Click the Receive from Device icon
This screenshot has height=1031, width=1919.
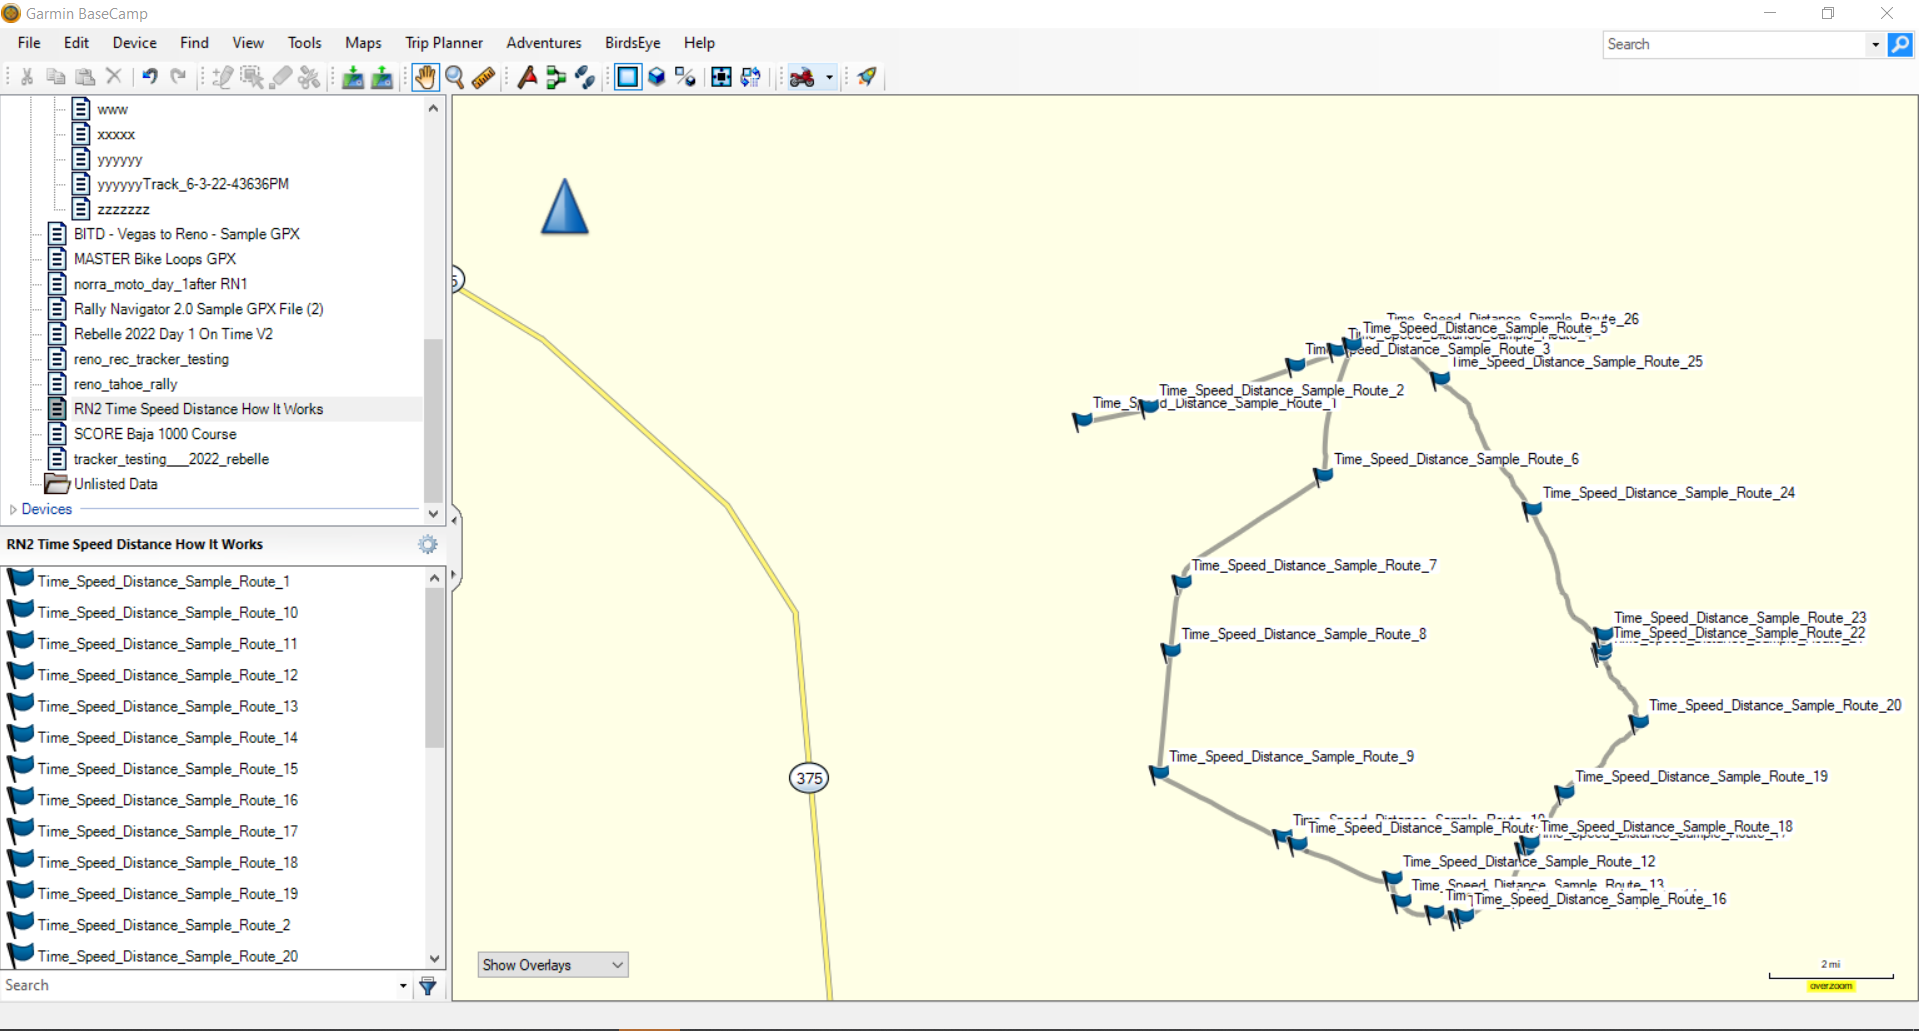click(381, 77)
